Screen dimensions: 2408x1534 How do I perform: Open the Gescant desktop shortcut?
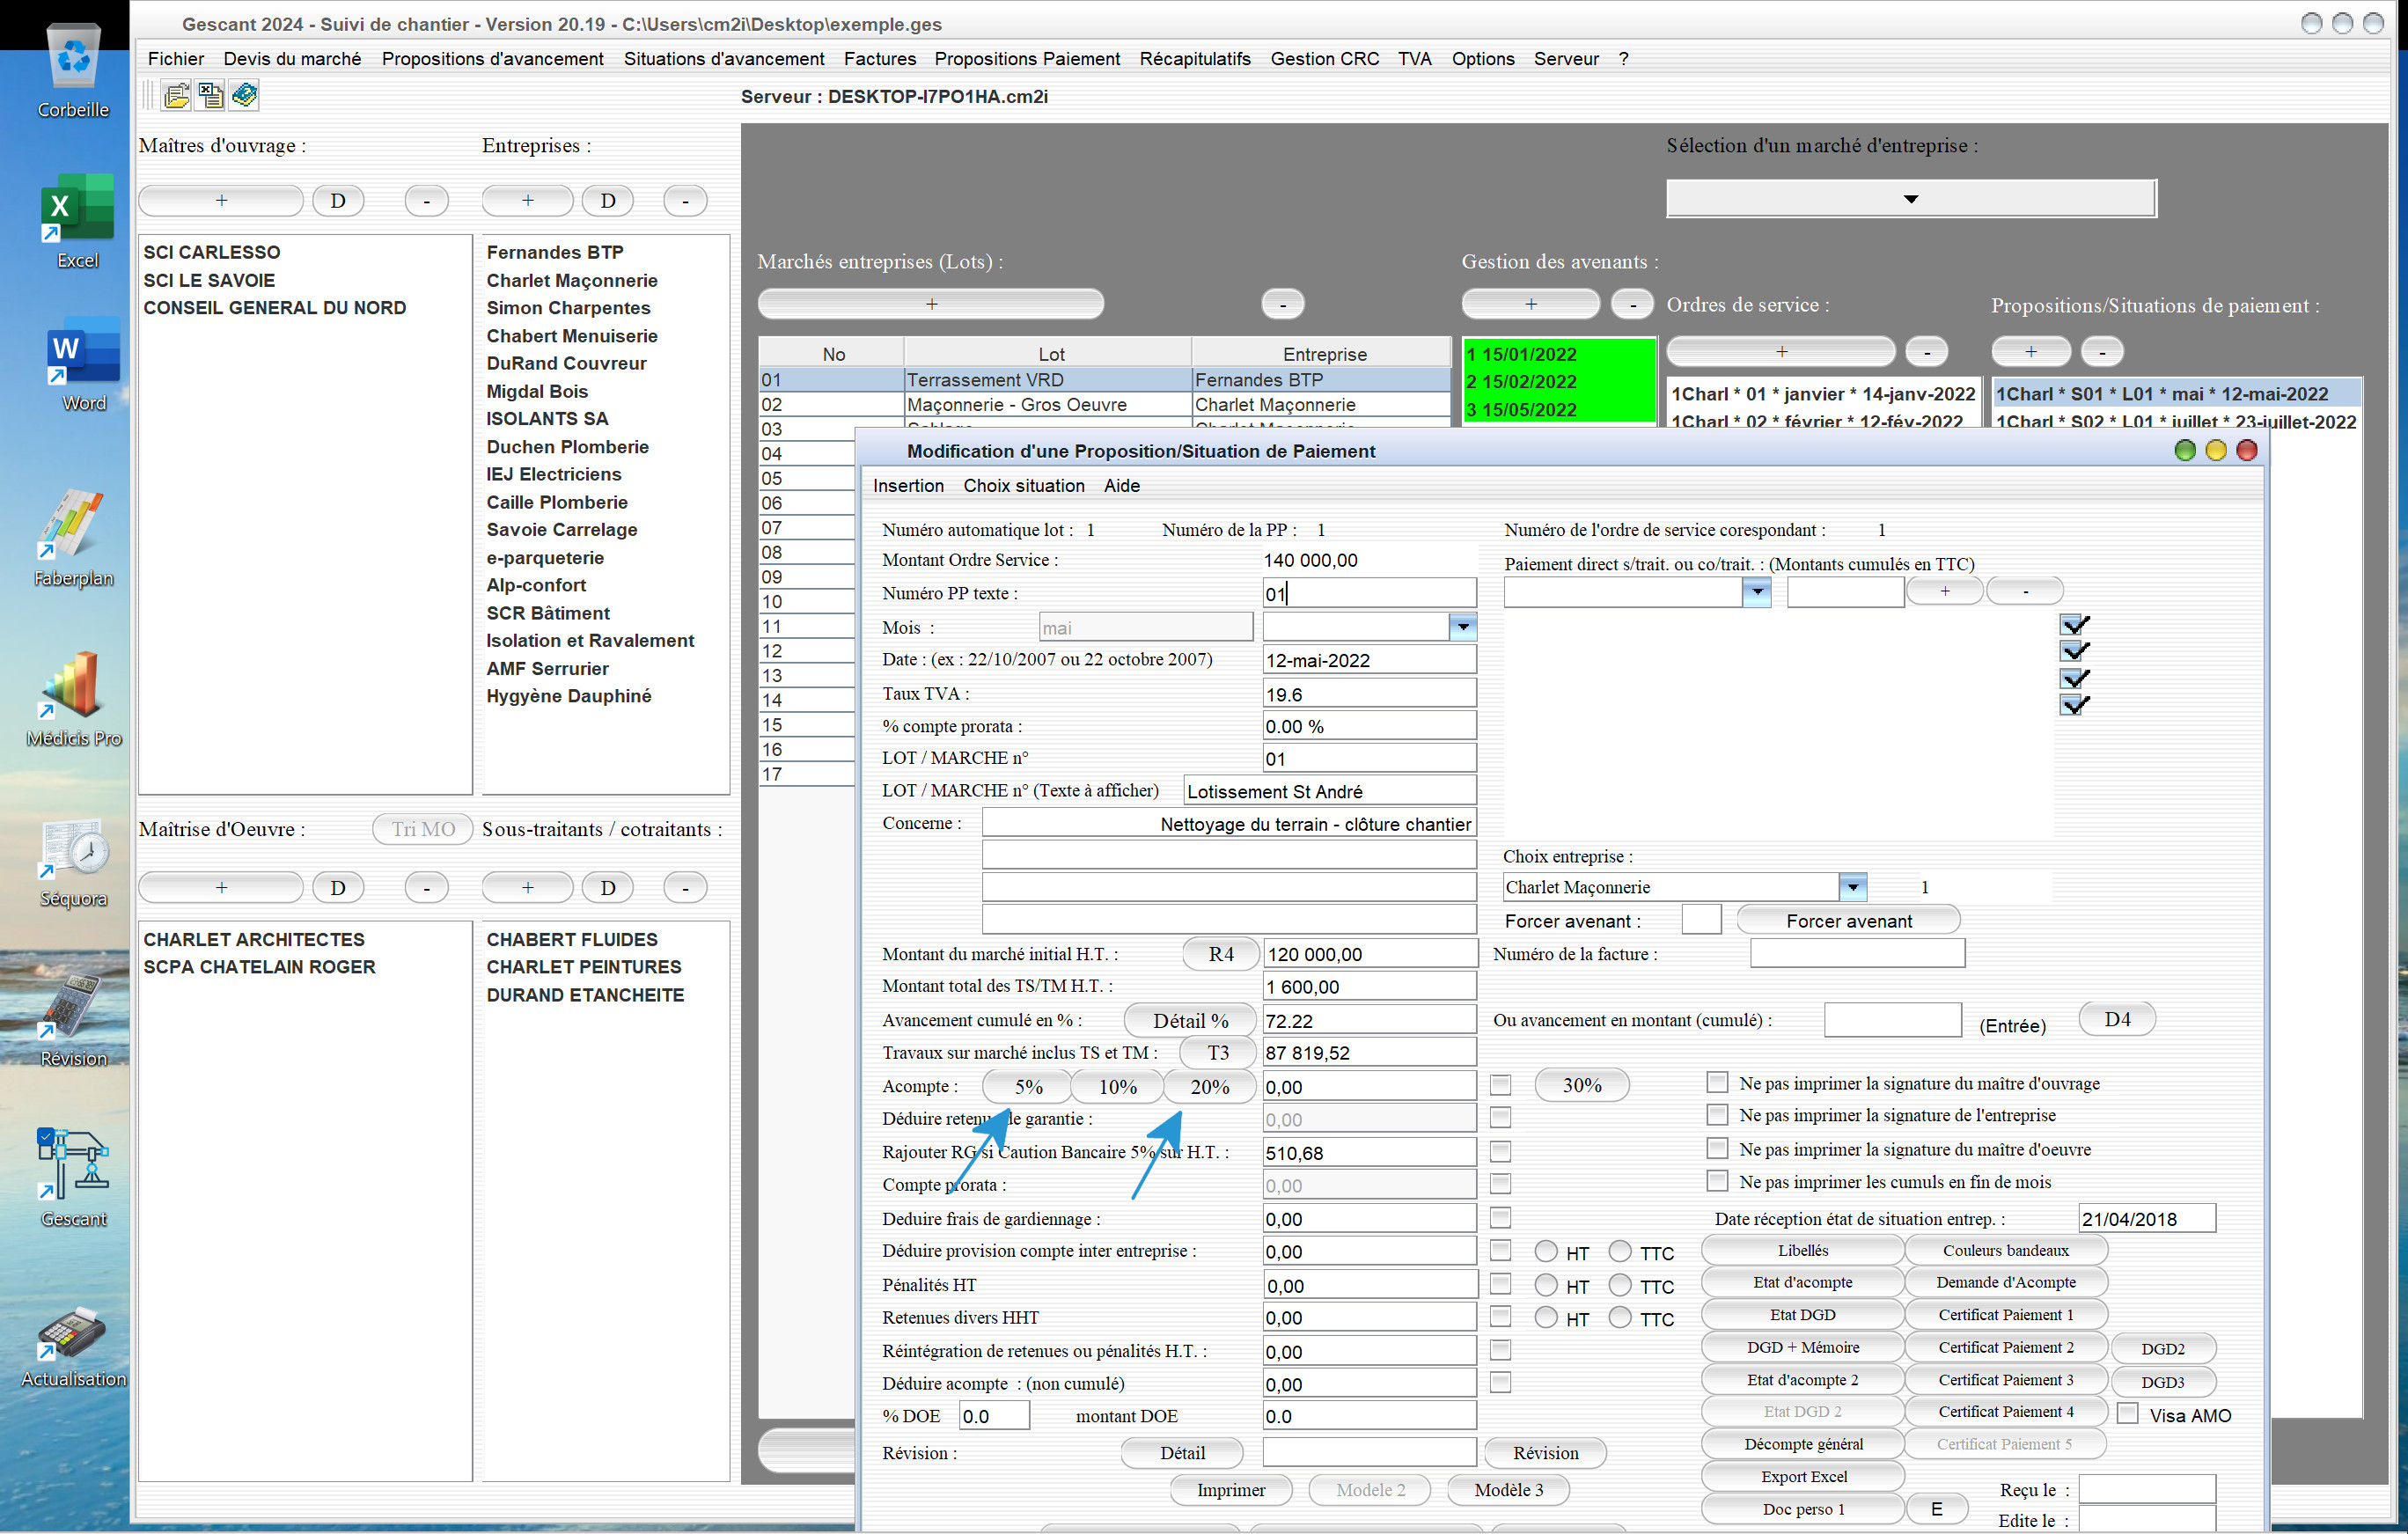74,1178
